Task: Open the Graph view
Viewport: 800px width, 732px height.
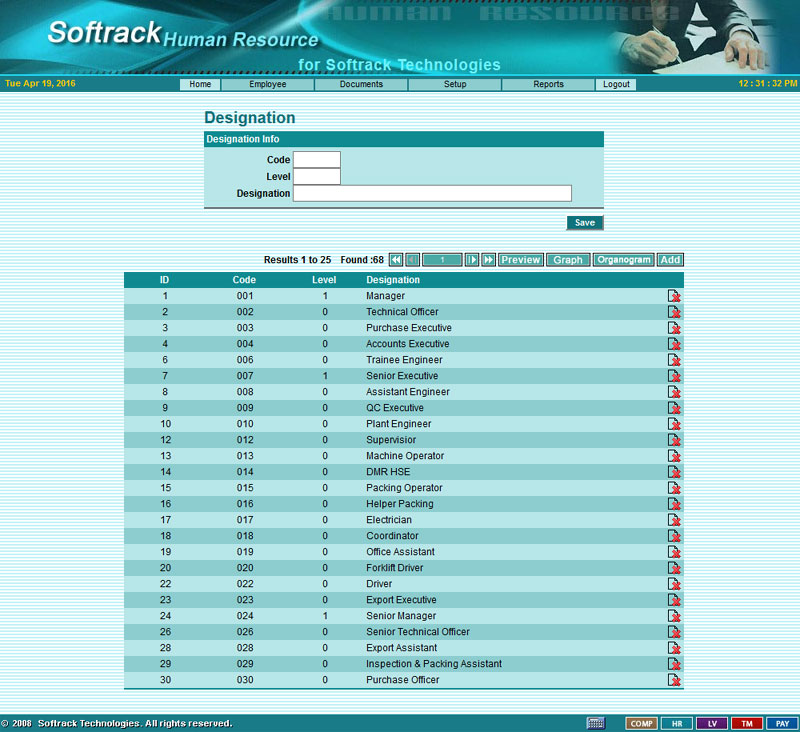Action: pos(568,260)
